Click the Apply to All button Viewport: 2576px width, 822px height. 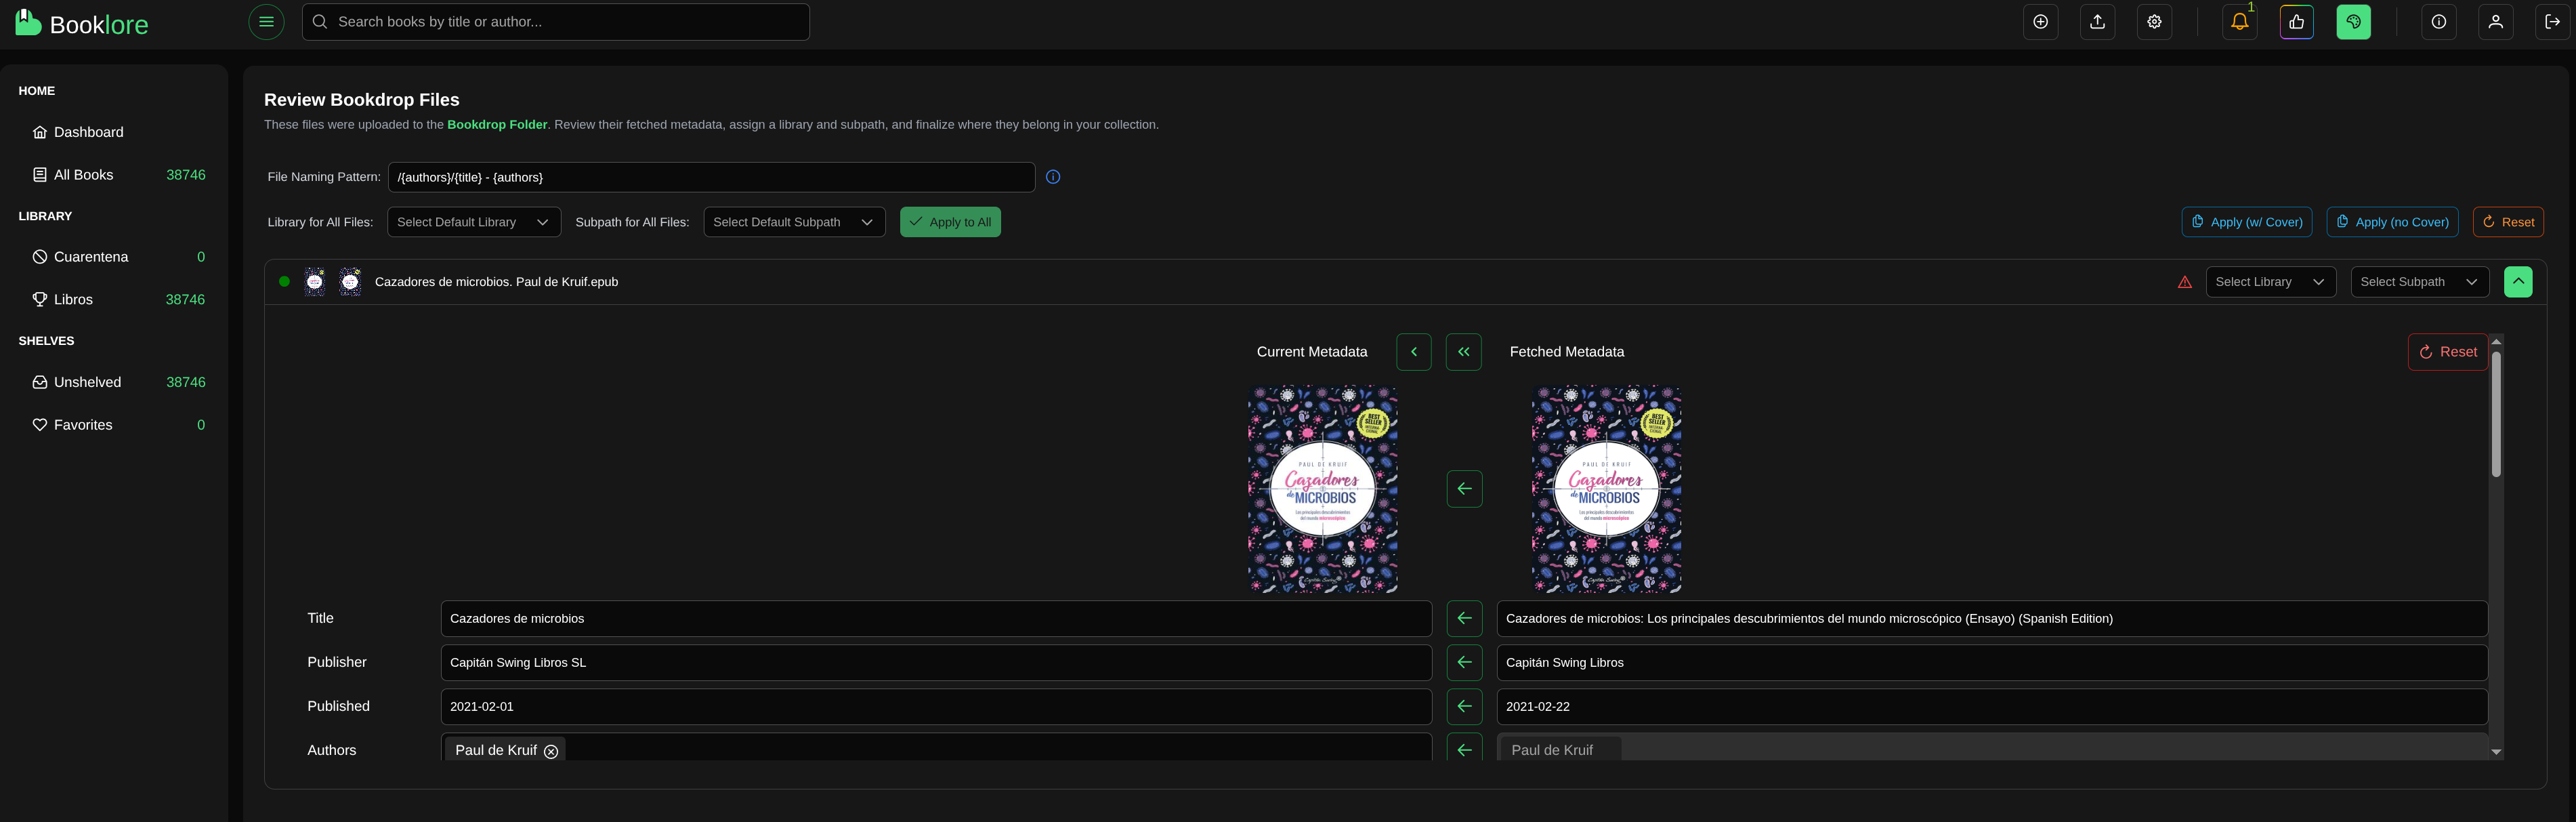[949, 222]
